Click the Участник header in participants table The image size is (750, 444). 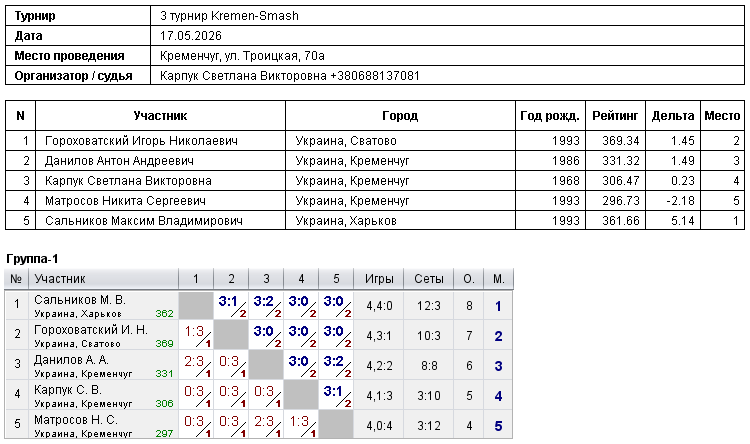click(160, 116)
